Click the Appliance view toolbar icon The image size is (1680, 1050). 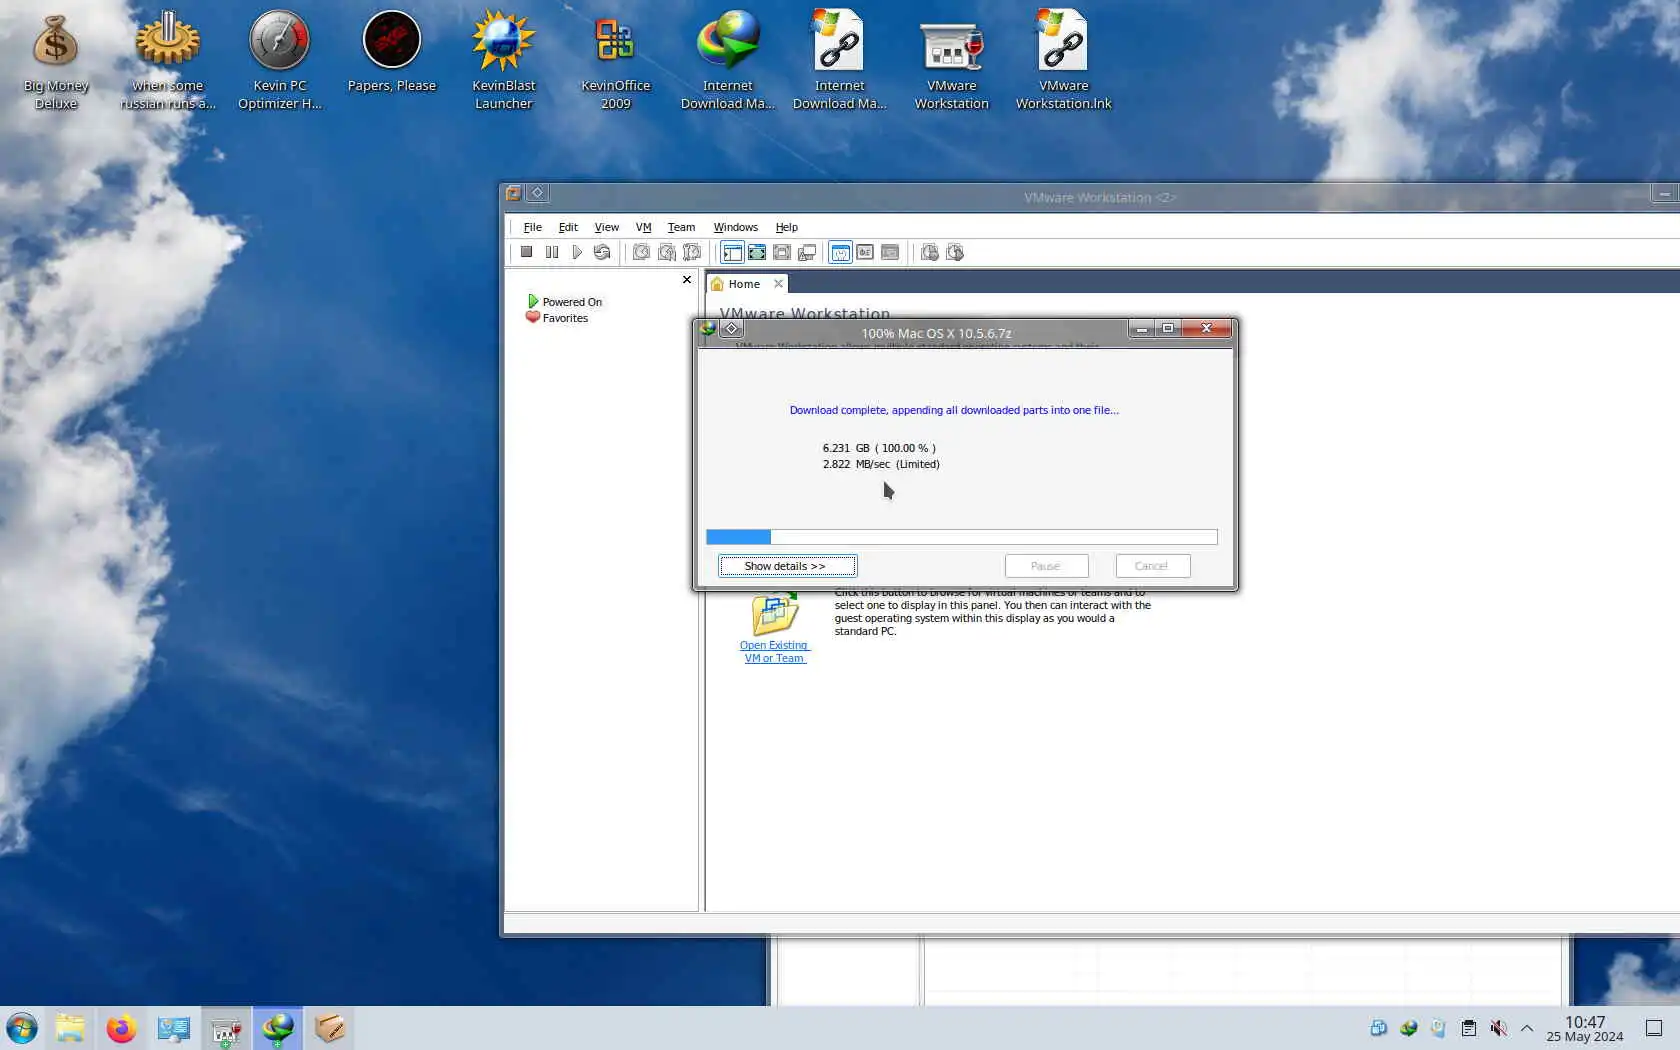pos(865,252)
